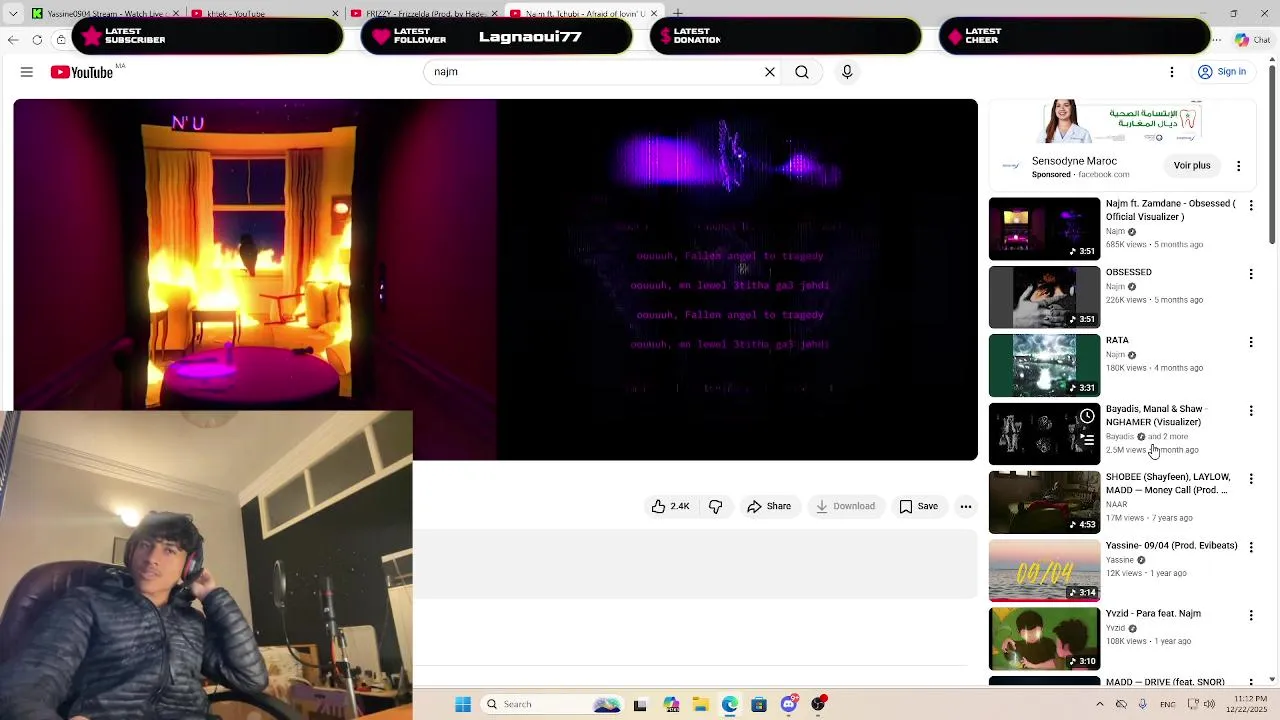Click the Download button
The height and width of the screenshot is (720, 1280).
coord(845,506)
